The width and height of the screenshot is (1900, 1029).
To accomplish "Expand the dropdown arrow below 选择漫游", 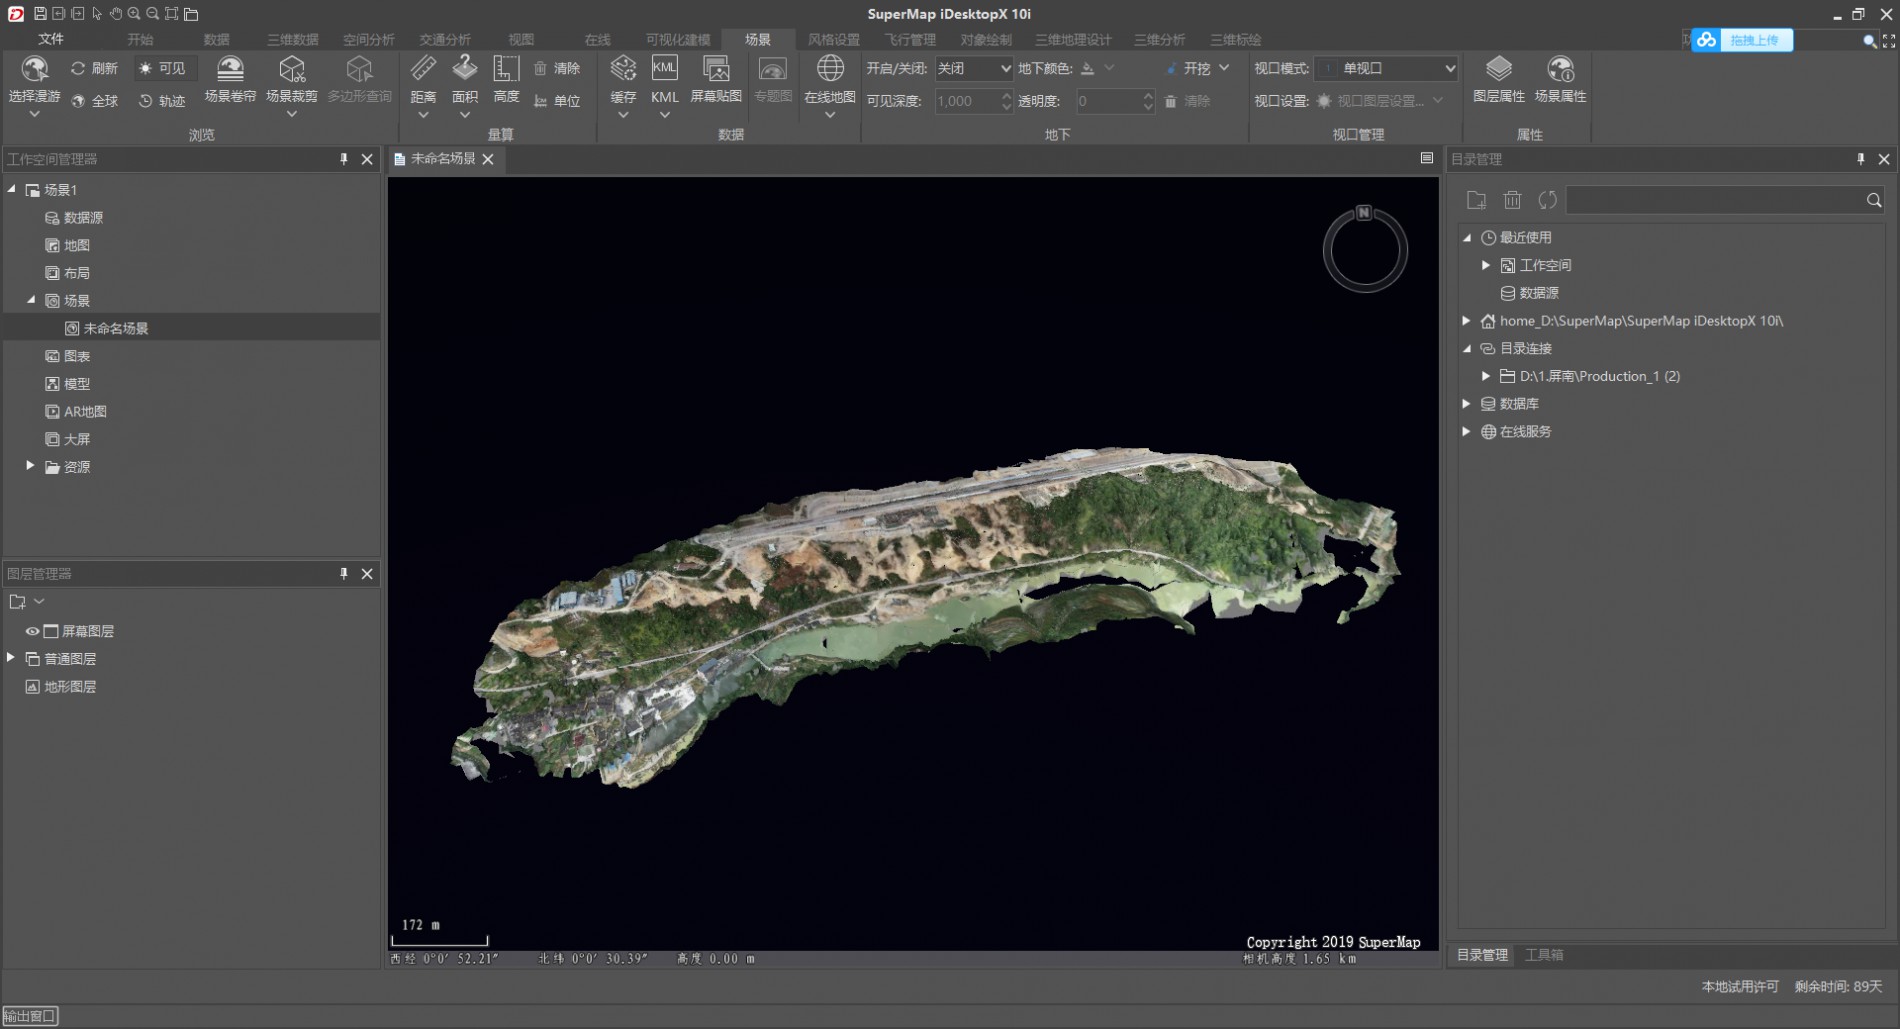I will click(35, 114).
